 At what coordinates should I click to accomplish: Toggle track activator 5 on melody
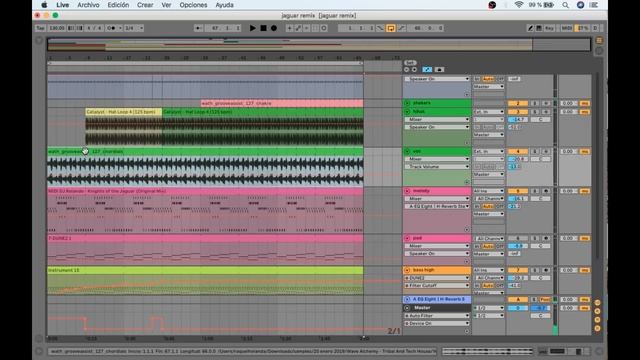(x=518, y=191)
